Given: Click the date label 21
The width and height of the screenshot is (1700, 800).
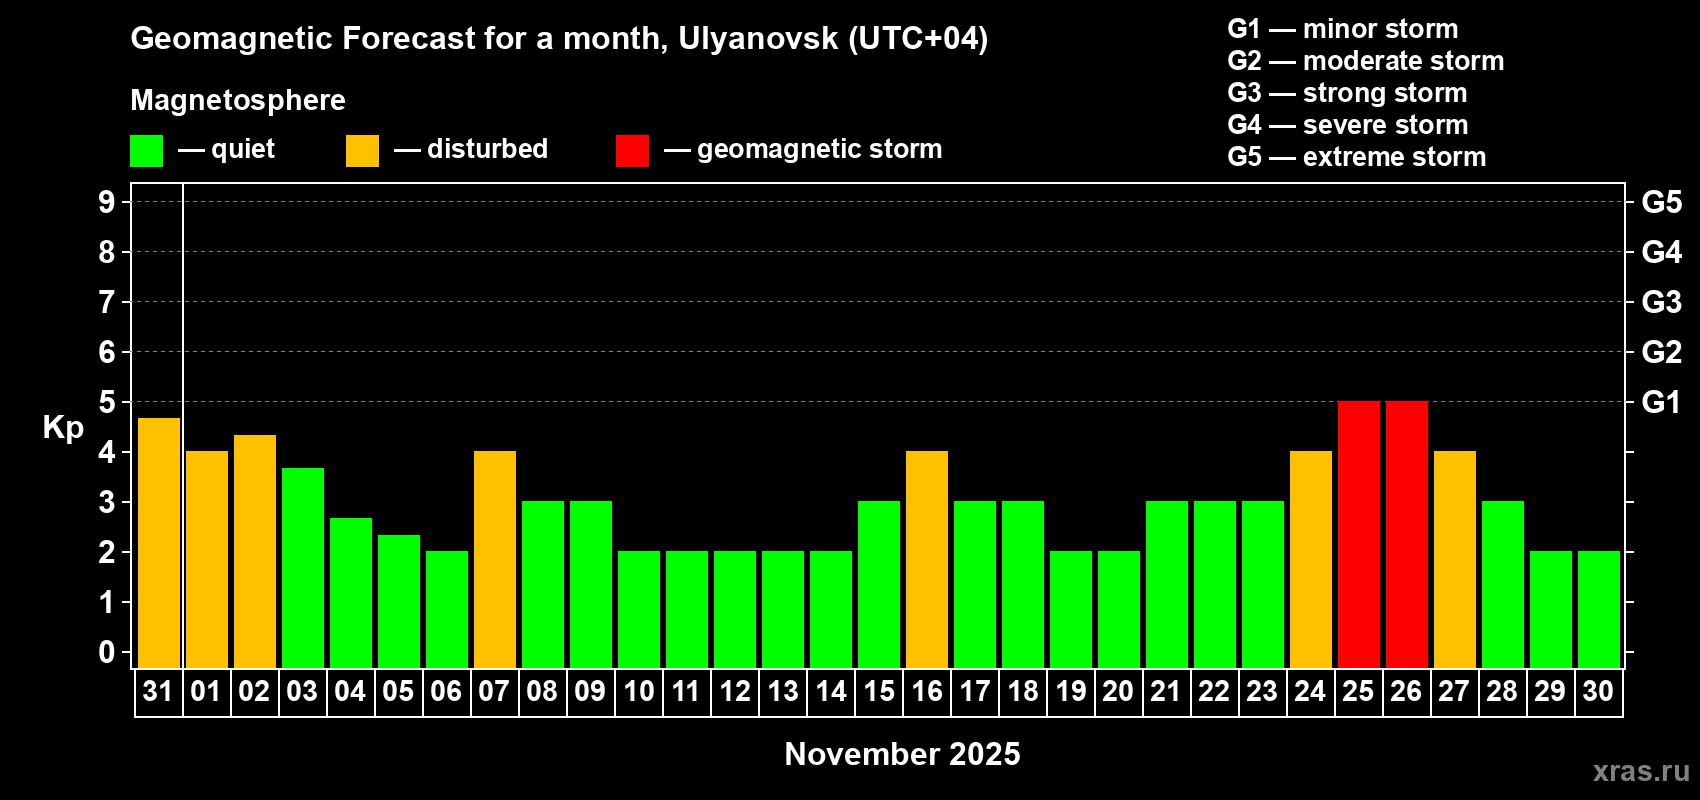Looking at the screenshot, I should pos(1166,692).
